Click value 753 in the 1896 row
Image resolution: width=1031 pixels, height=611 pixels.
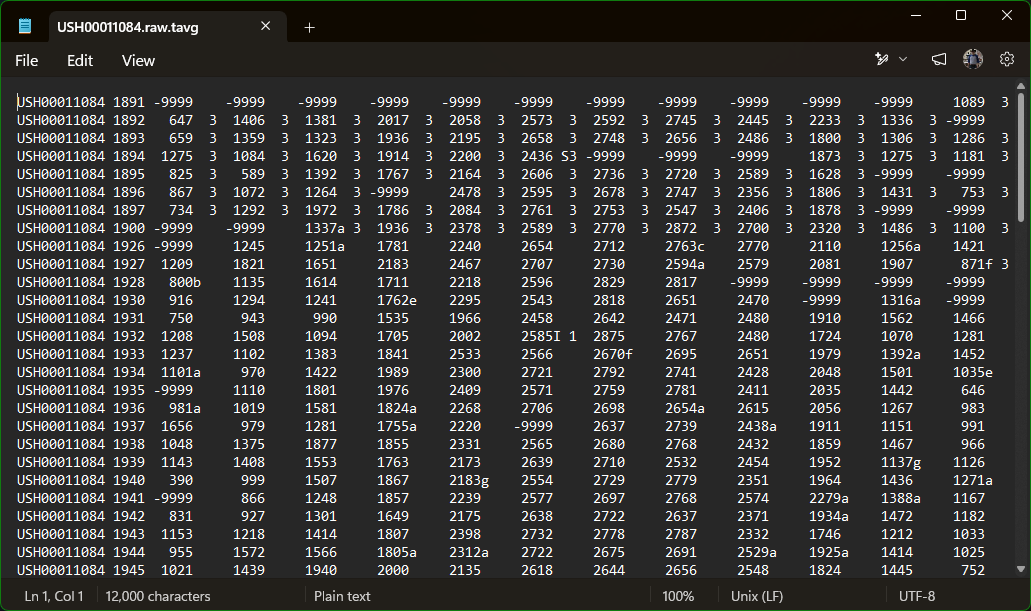973,192
